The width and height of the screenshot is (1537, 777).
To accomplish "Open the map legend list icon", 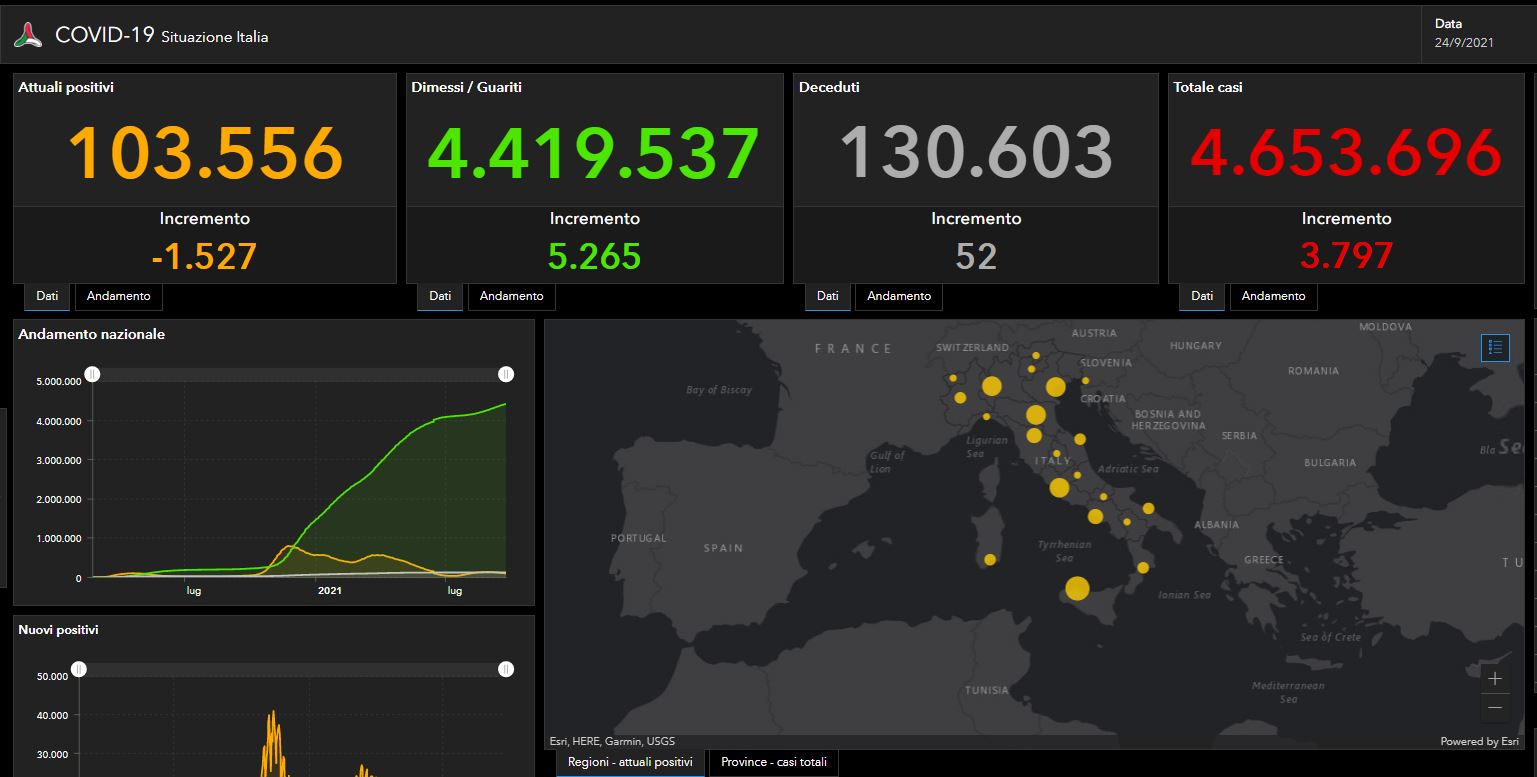I will pyautogui.click(x=1495, y=347).
